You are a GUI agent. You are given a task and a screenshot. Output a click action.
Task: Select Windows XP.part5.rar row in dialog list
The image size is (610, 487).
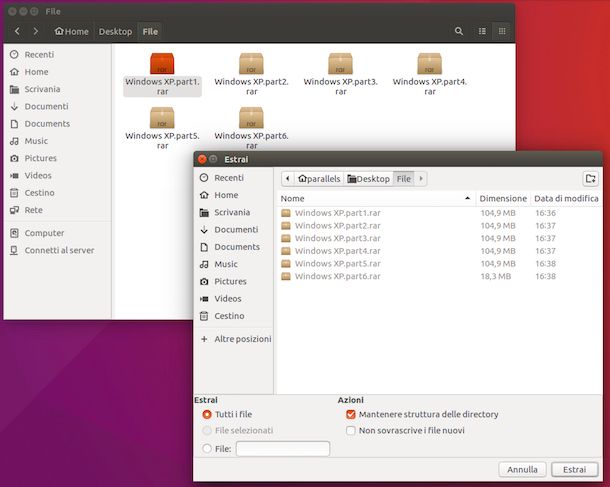(439, 263)
